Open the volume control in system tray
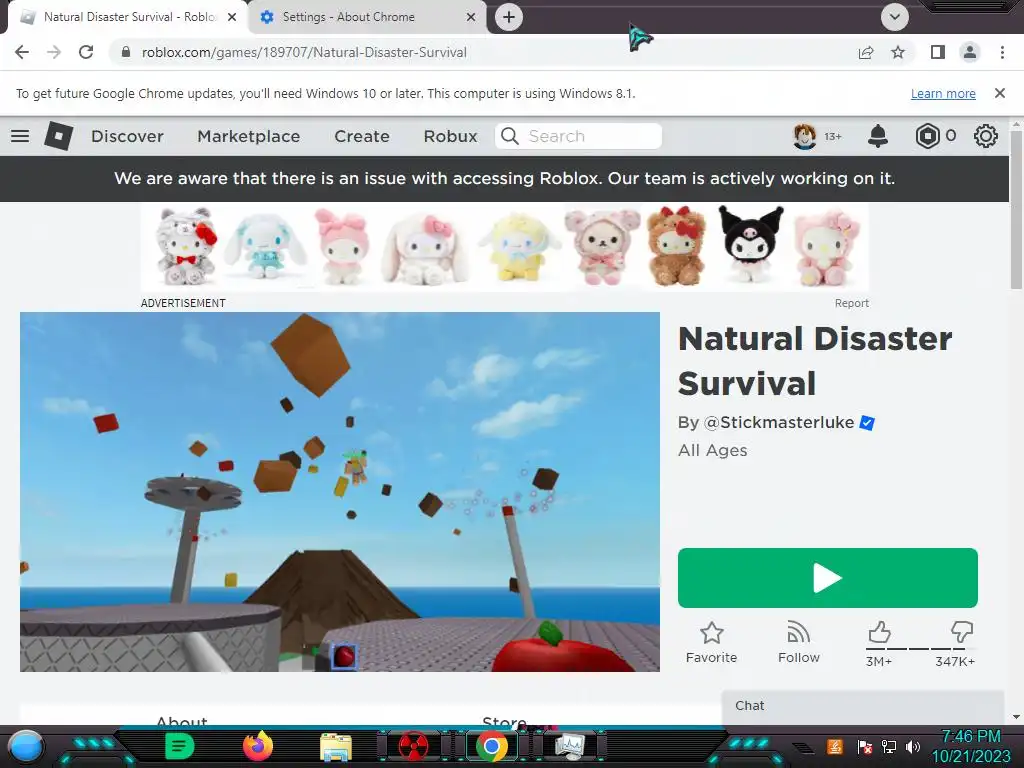The image size is (1024, 768). (912, 746)
